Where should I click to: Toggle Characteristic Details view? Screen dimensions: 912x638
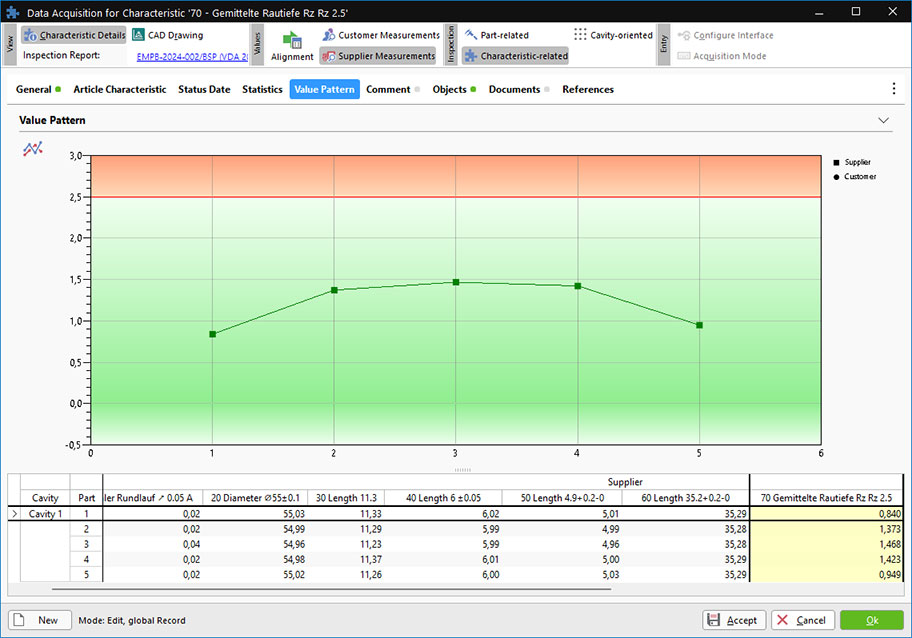tap(75, 35)
